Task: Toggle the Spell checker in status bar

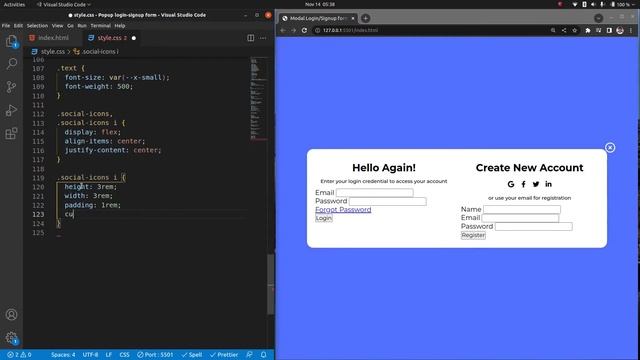Action: pyautogui.click(x=192, y=355)
